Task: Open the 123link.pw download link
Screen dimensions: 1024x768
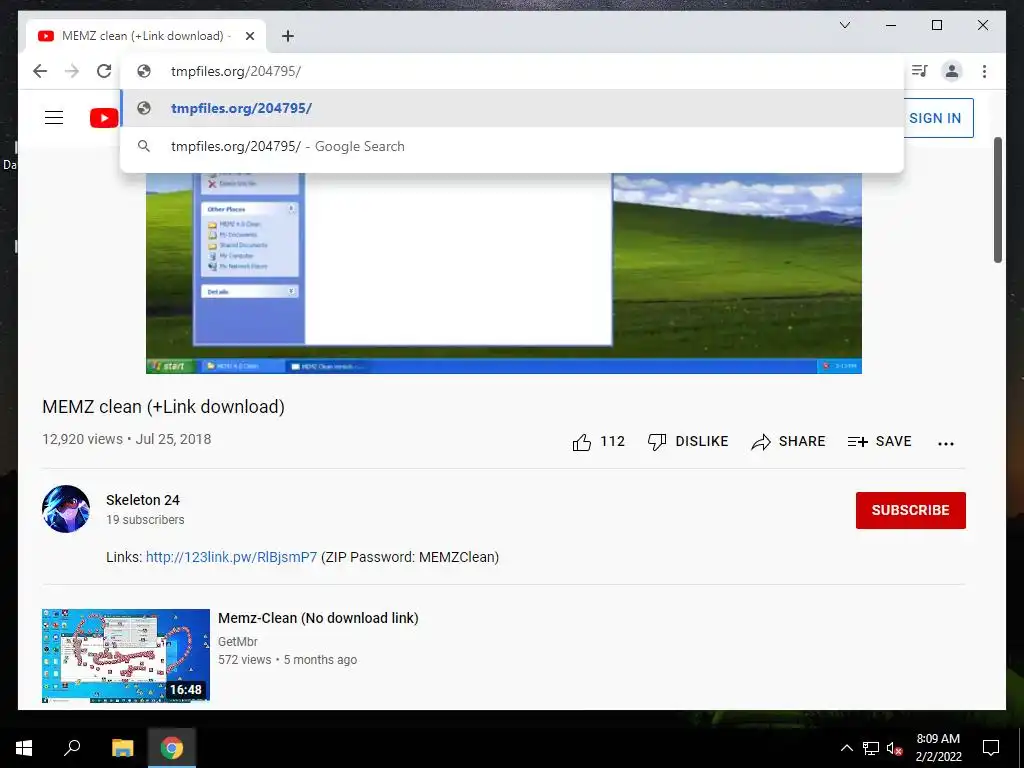Action: tap(231, 557)
